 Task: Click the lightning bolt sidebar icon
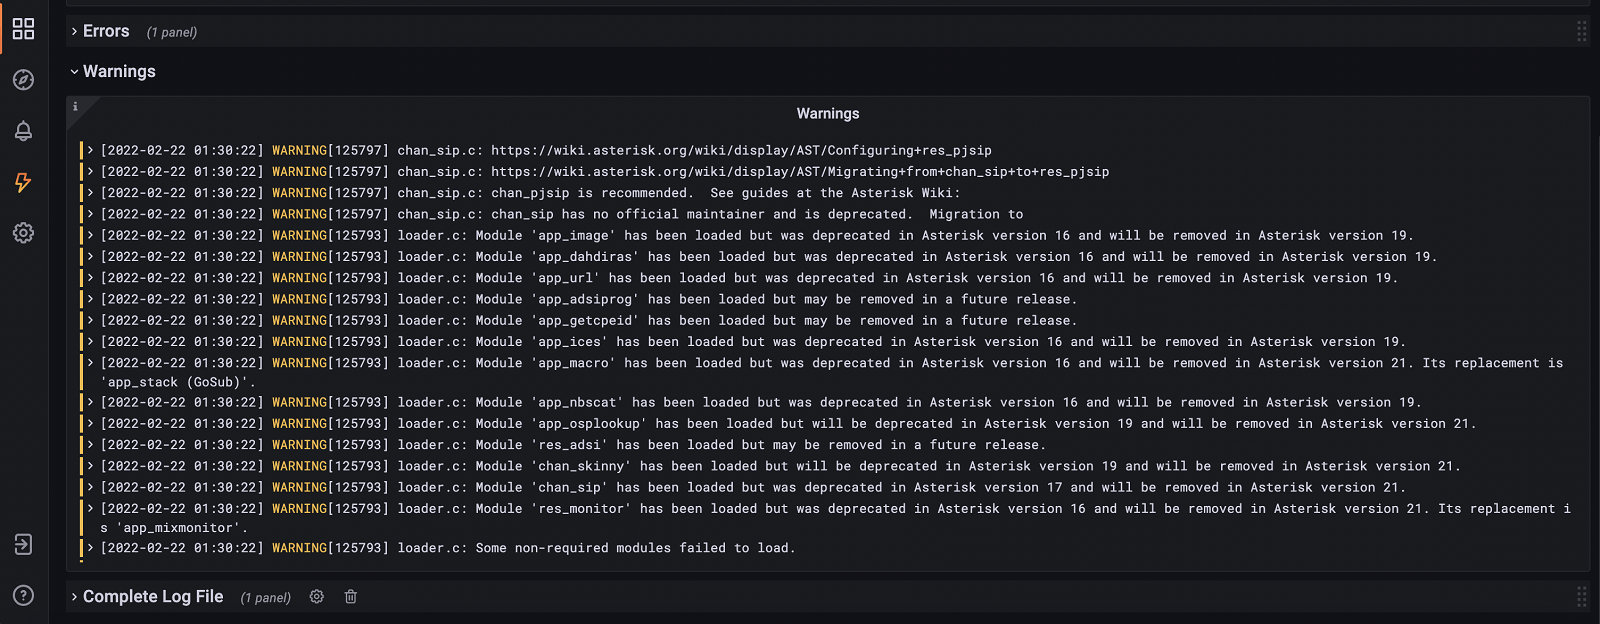point(23,182)
